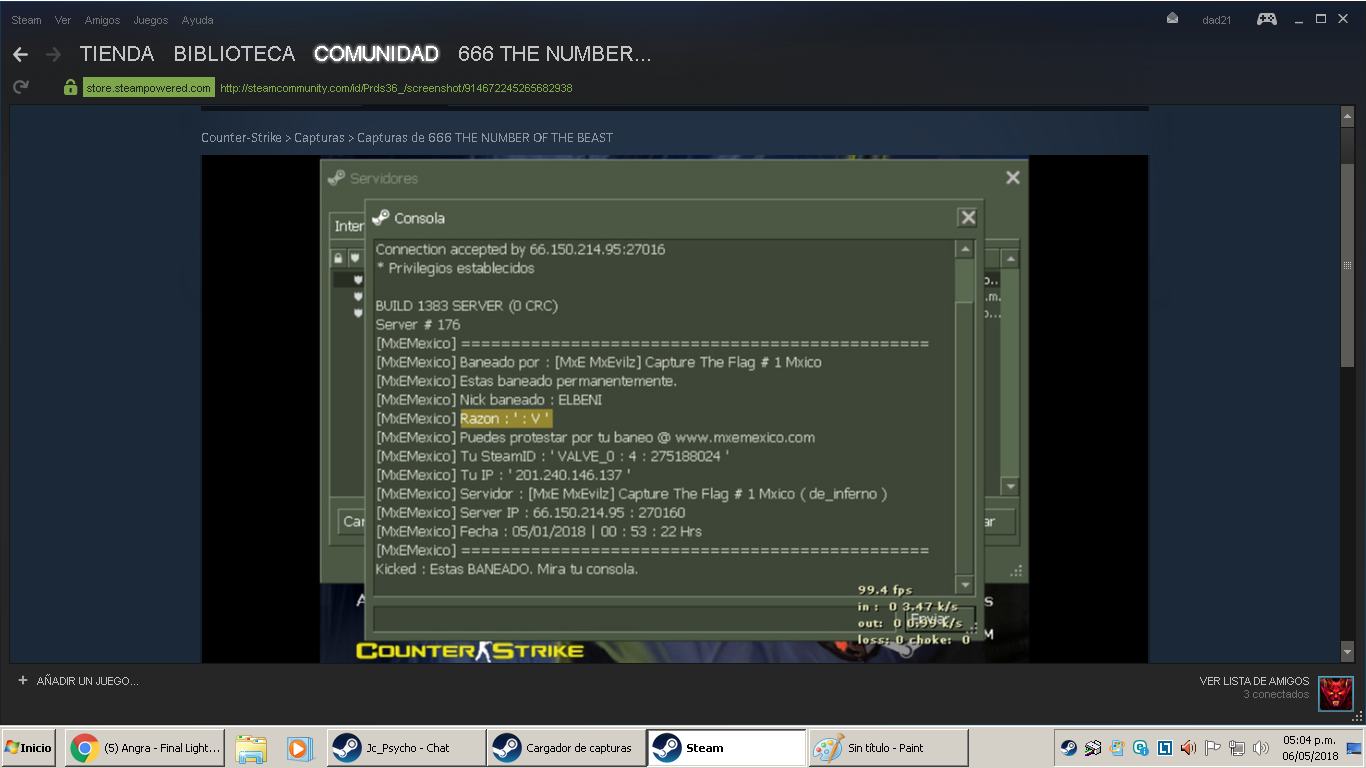This screenshot has height=768, width=1366.
Task: Open the media player taskbar icon
Action: (298, 748)
